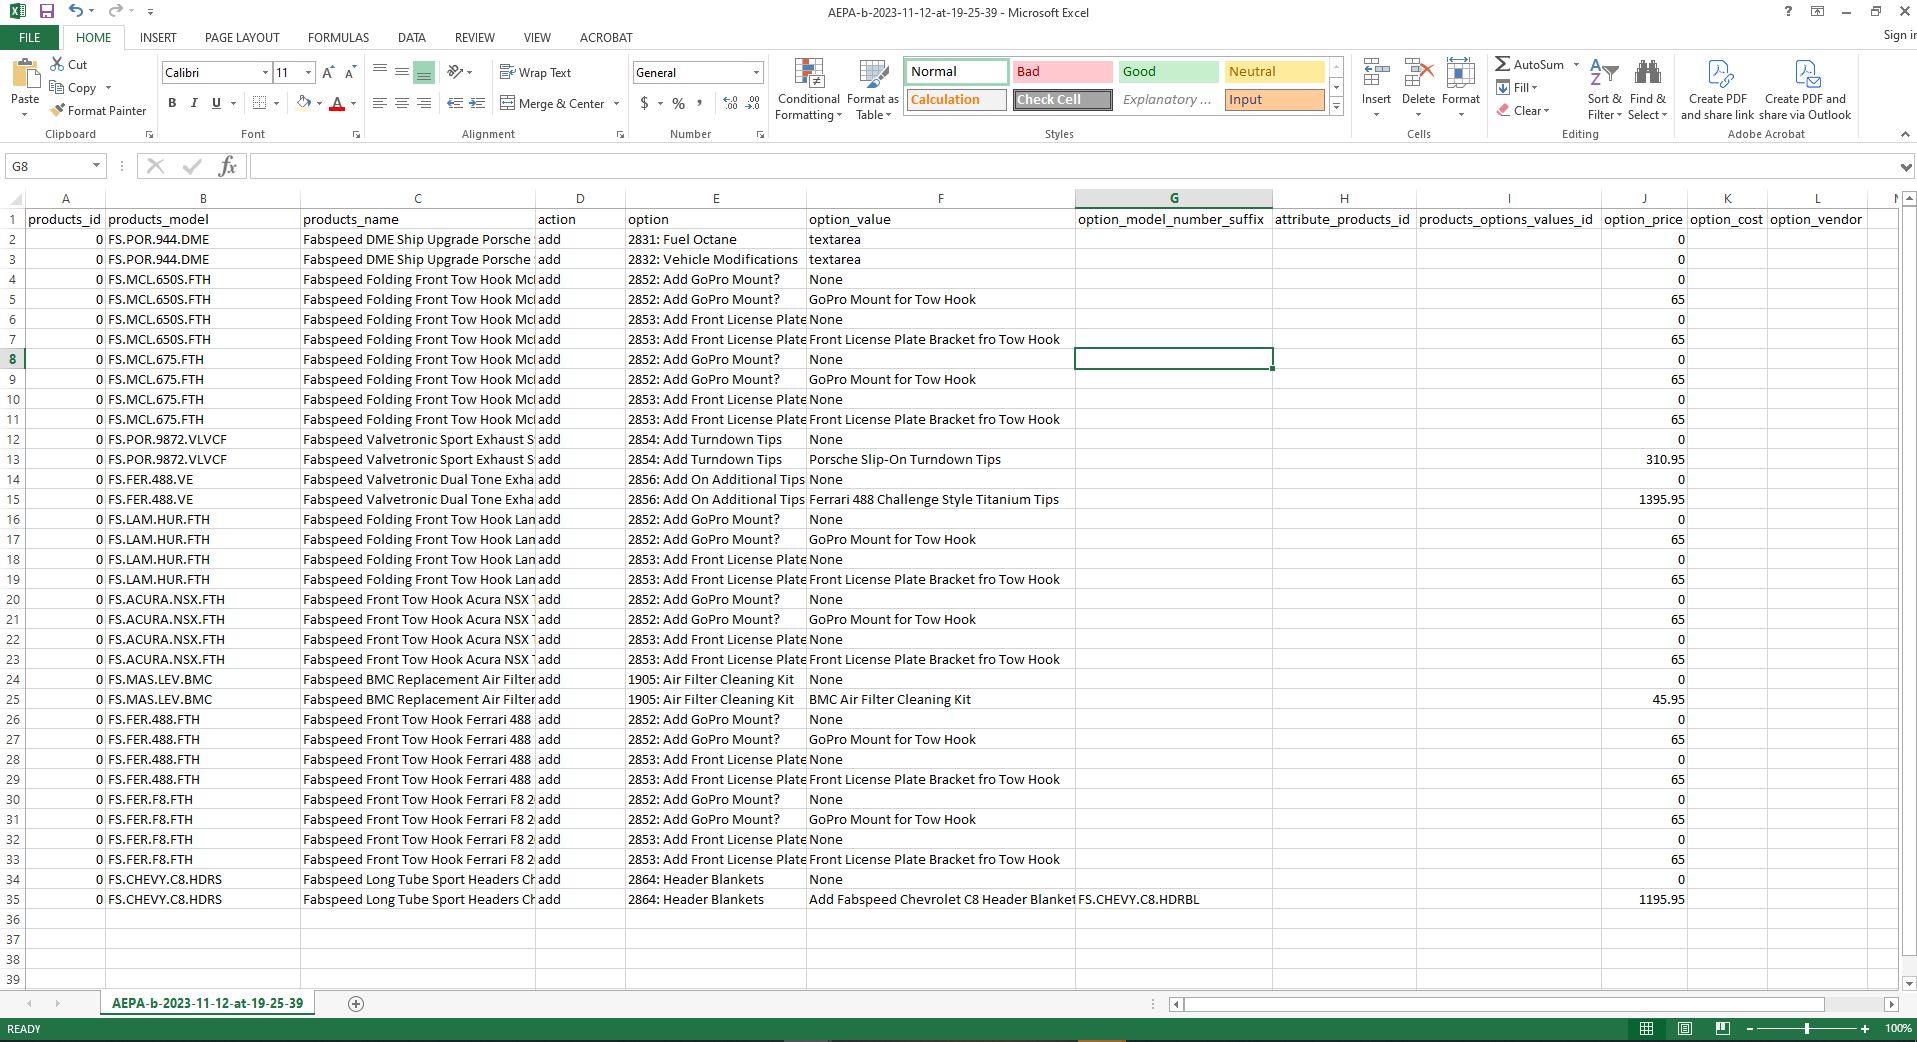Switch to the INSERT tab
Screen dimensions: 1917x1042
tap(158, 37)
